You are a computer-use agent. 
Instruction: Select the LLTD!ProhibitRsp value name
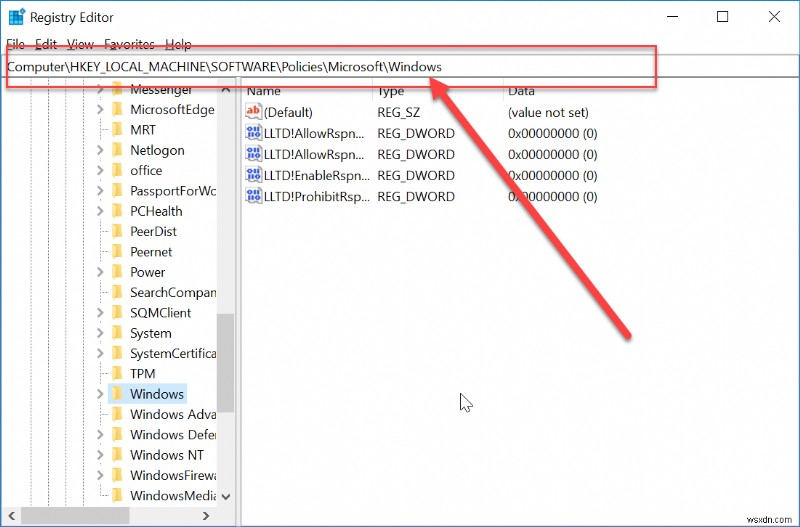[317, 196]
